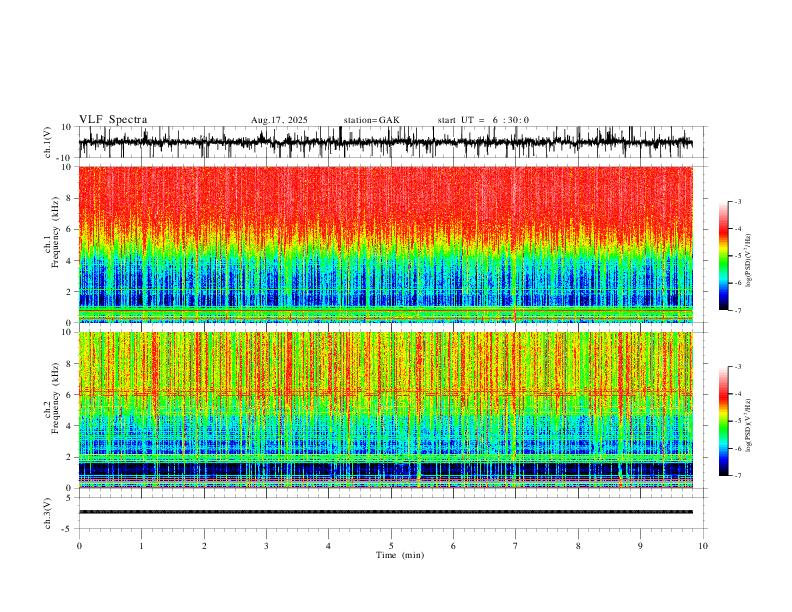792x612 pixels.
Task: Click time axis tick label "7"
Action: 516,546
